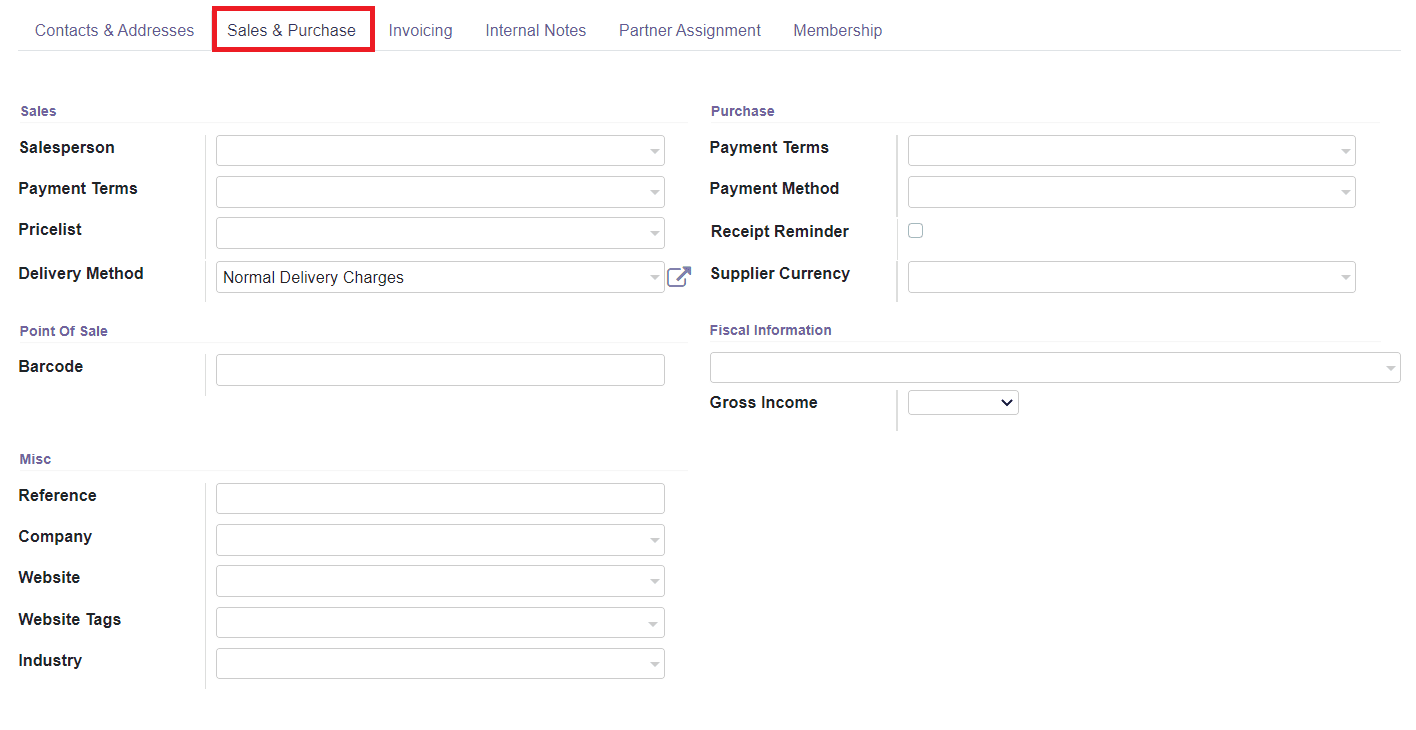1416x730 pixels.
Task: Open the Invoicing tab
Action: [x=420, y=30]
